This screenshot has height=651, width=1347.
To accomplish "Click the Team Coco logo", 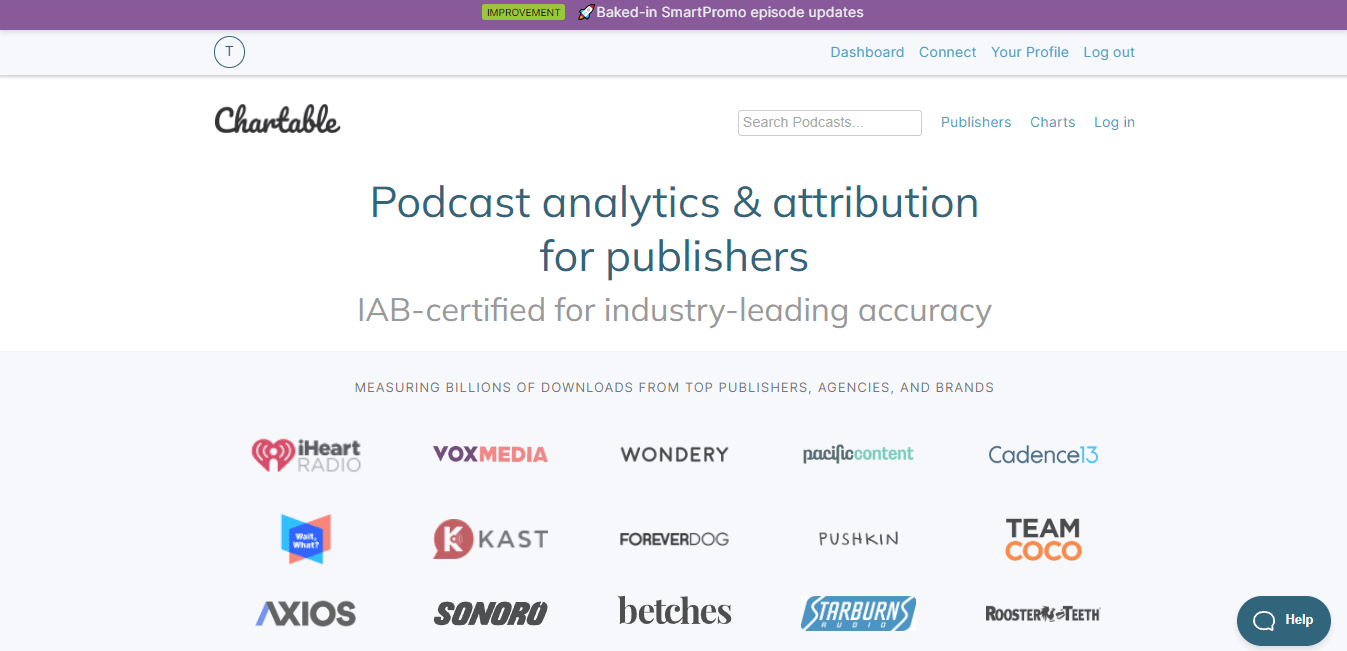I will [x=1043, y=539].
